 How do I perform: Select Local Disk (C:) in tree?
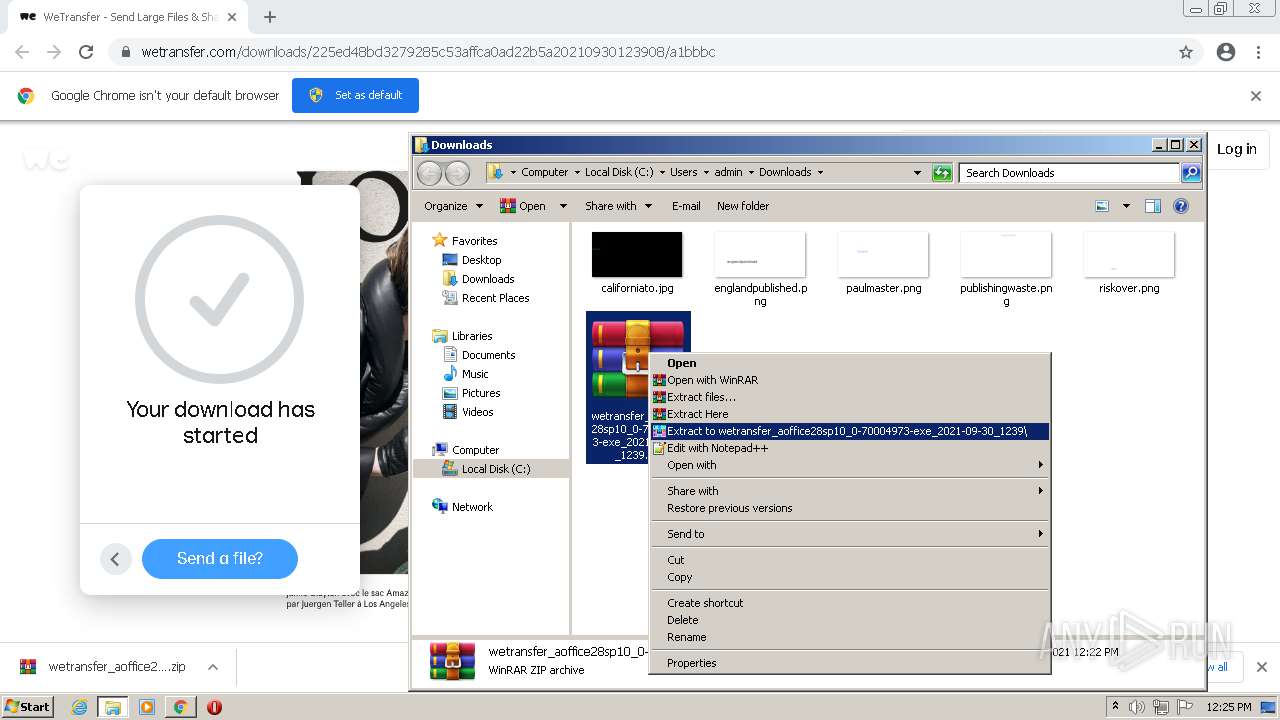[x=495, y=469]
